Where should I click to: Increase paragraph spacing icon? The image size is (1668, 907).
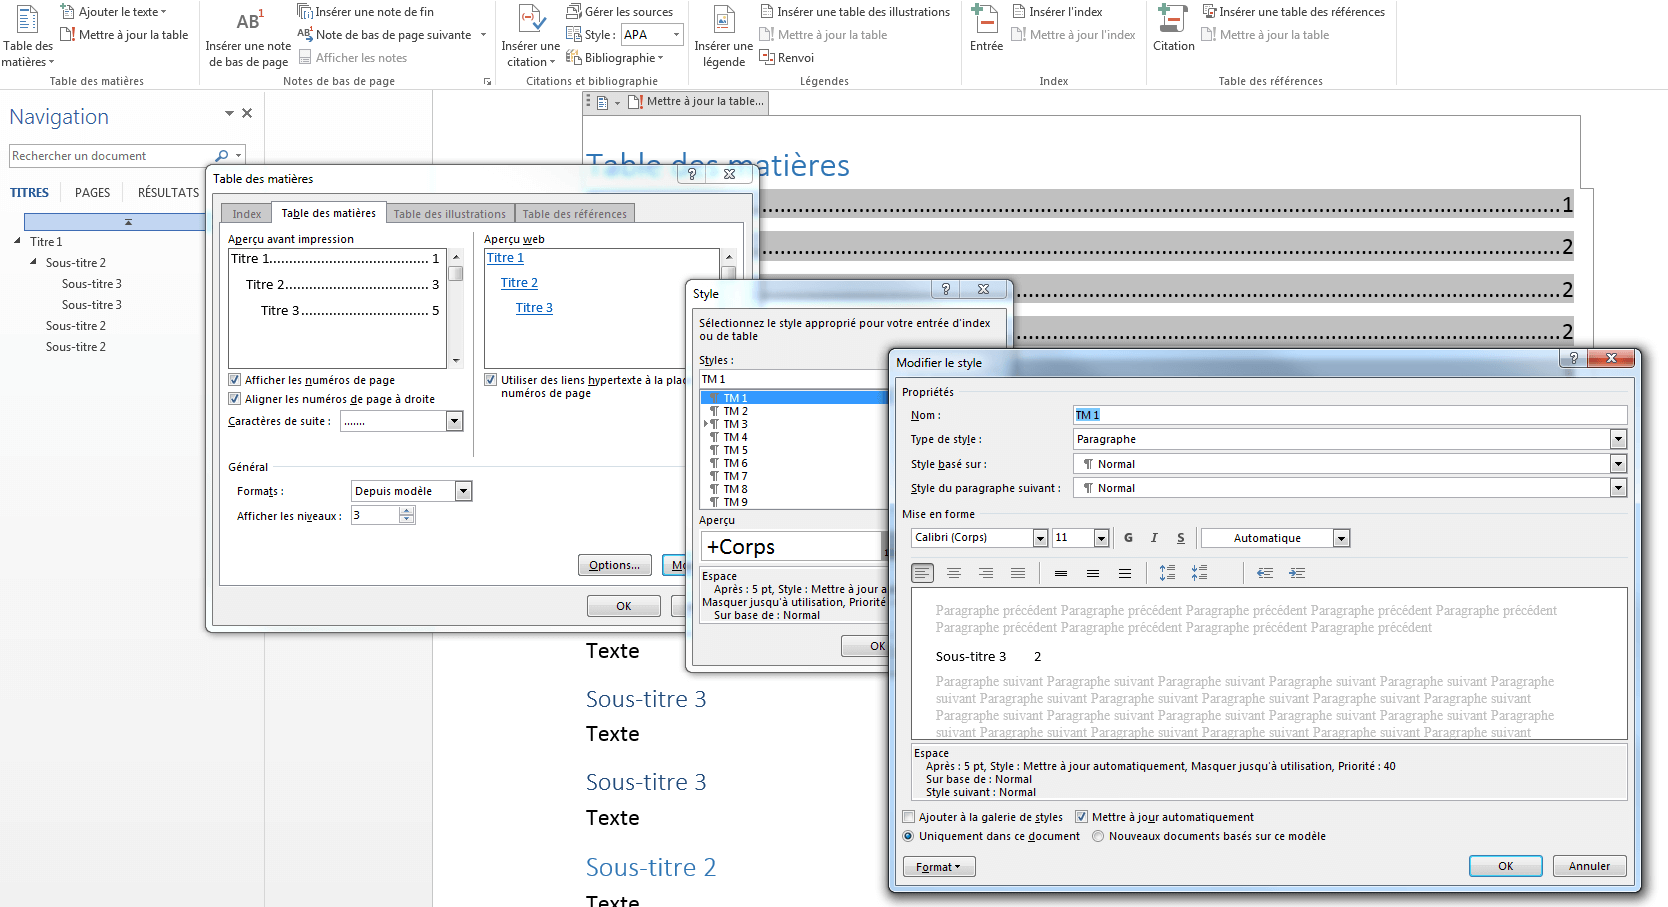coord(1167,573)
